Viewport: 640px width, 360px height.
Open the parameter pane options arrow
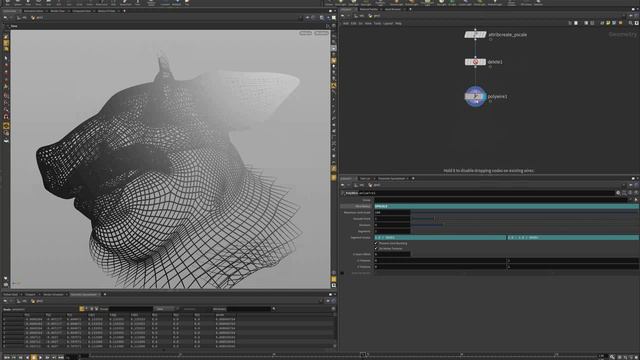click(x=637, y=178)
